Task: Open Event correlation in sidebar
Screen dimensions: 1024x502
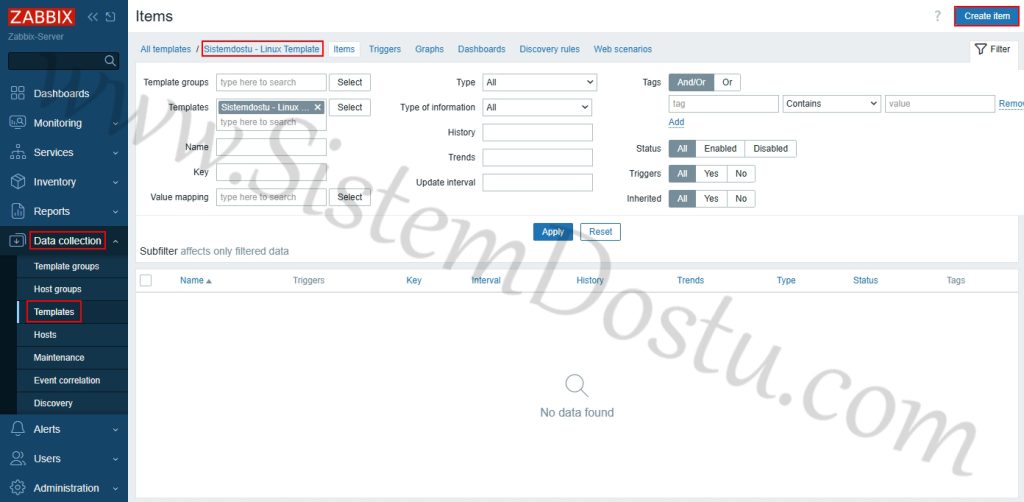Action: pos(67,381)
